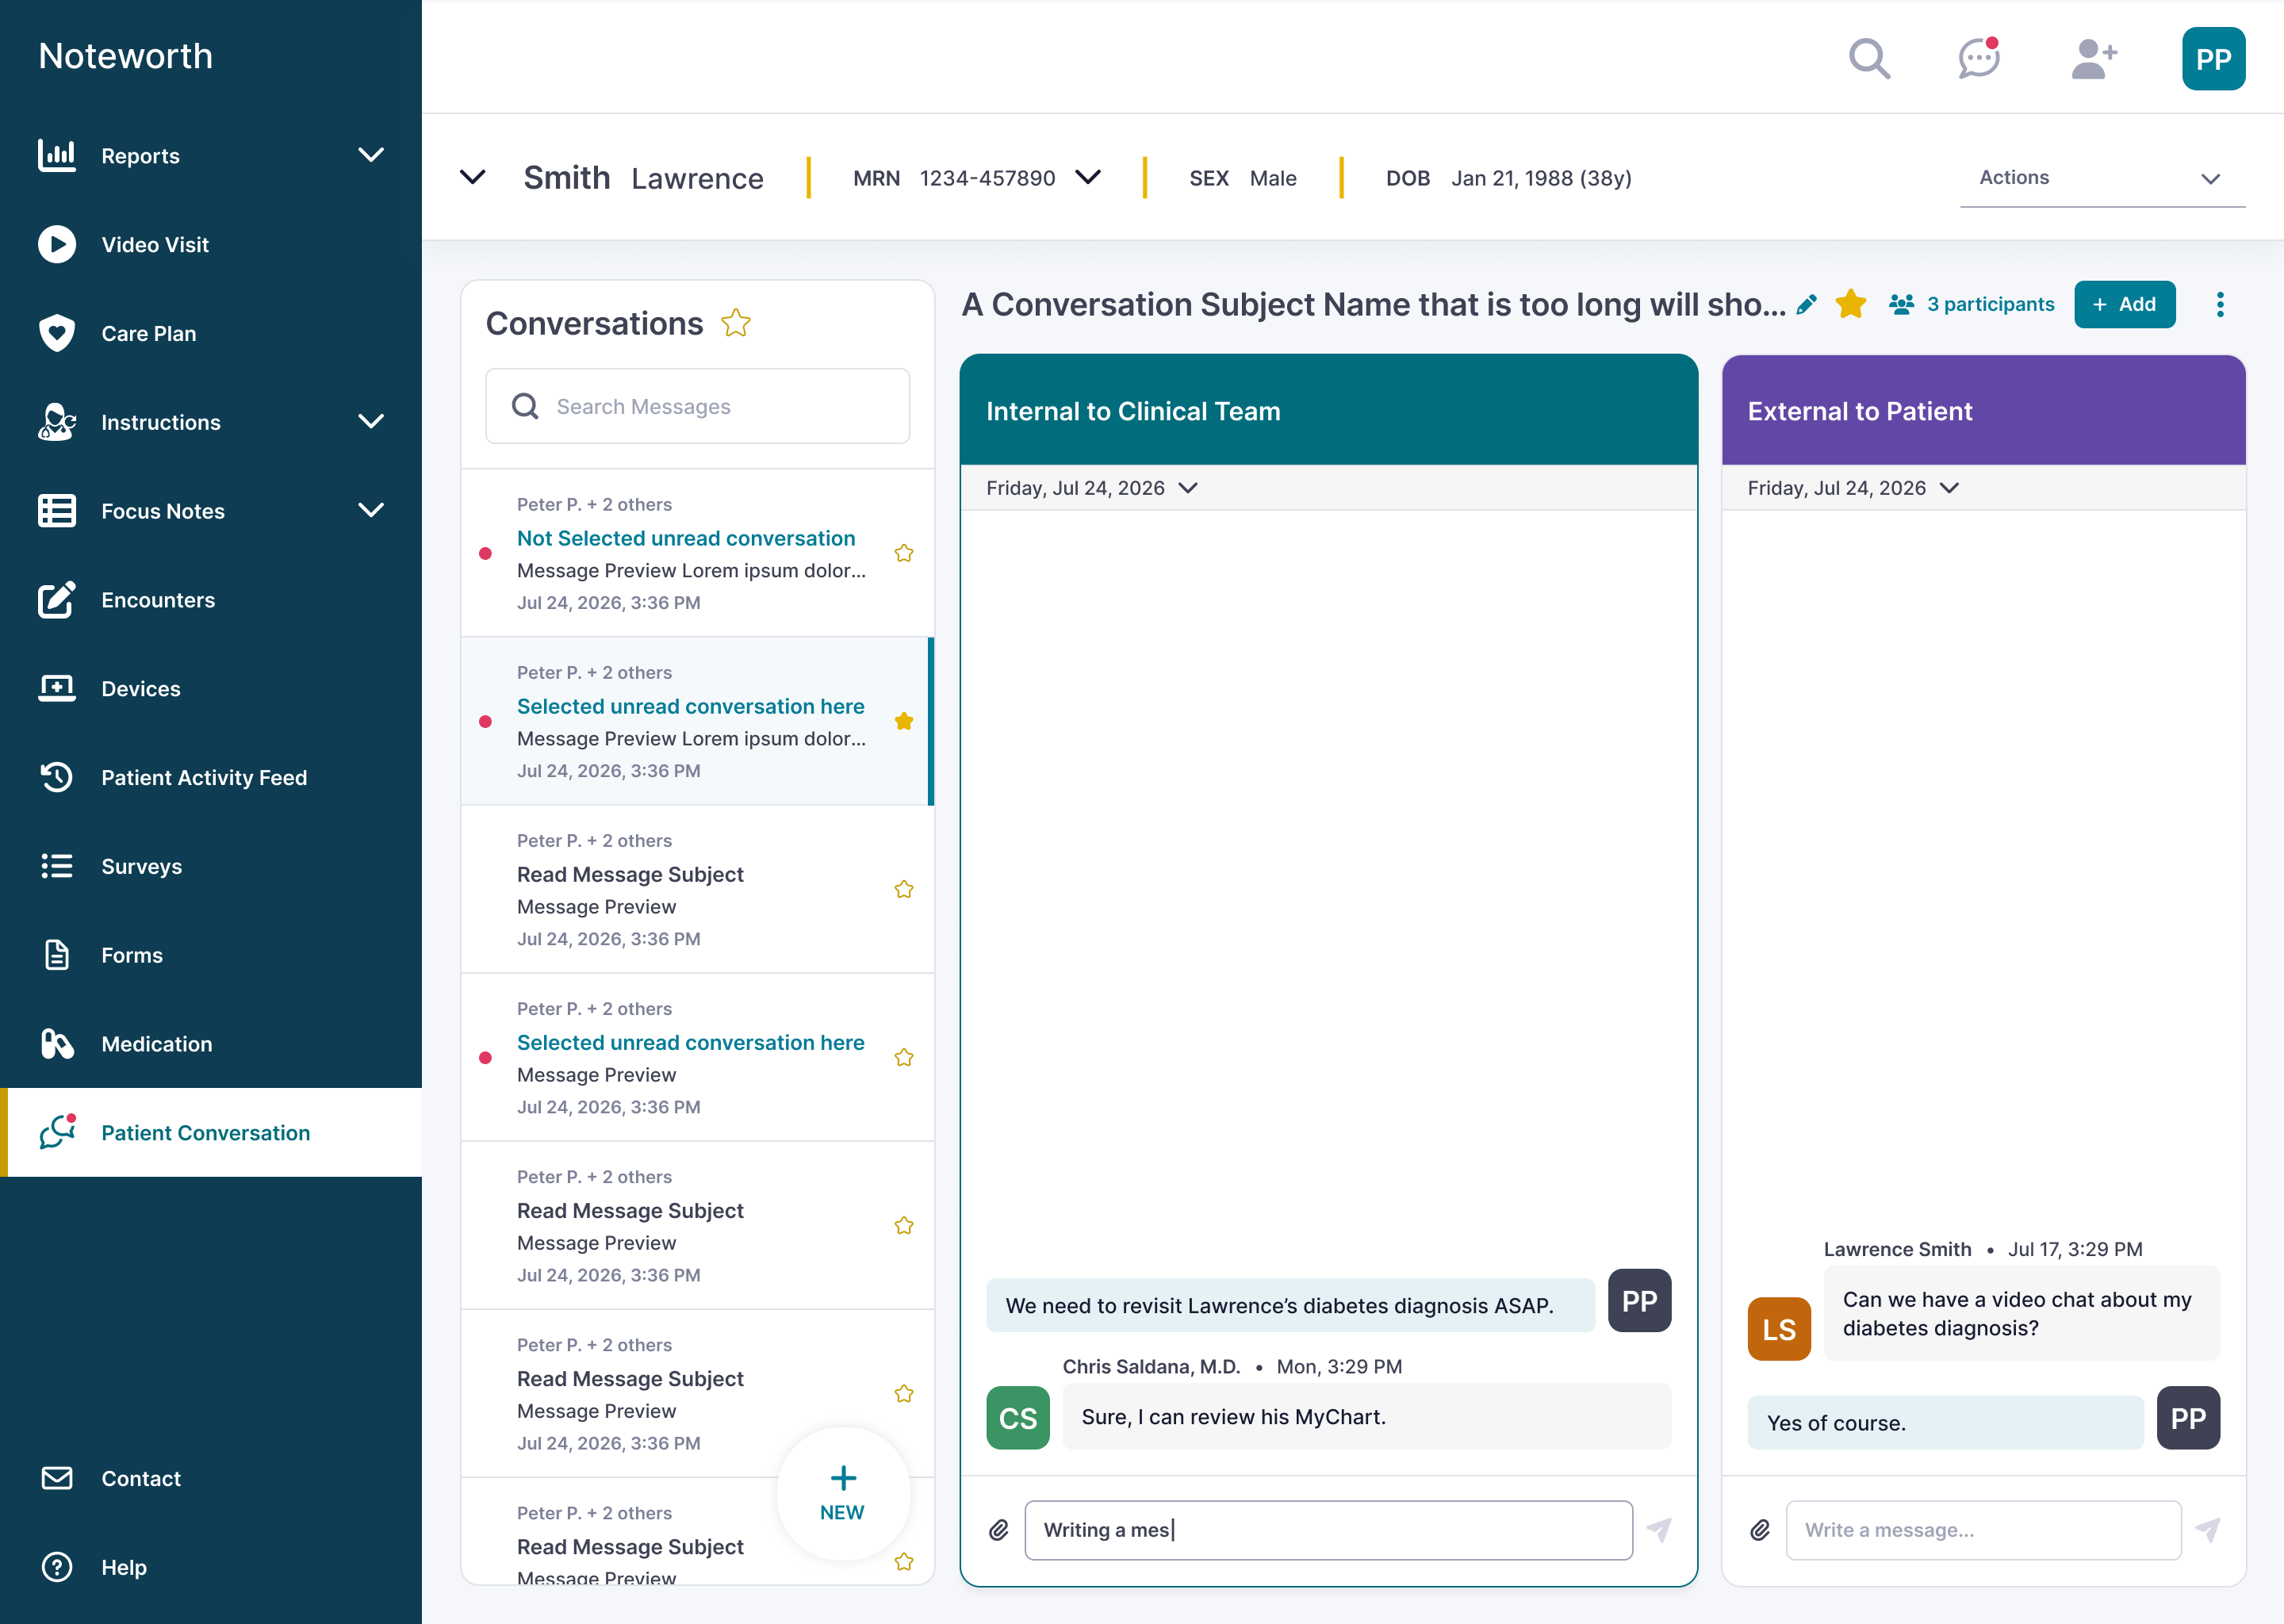Star the Not Selected unread conversation

(x=904, y=553)
